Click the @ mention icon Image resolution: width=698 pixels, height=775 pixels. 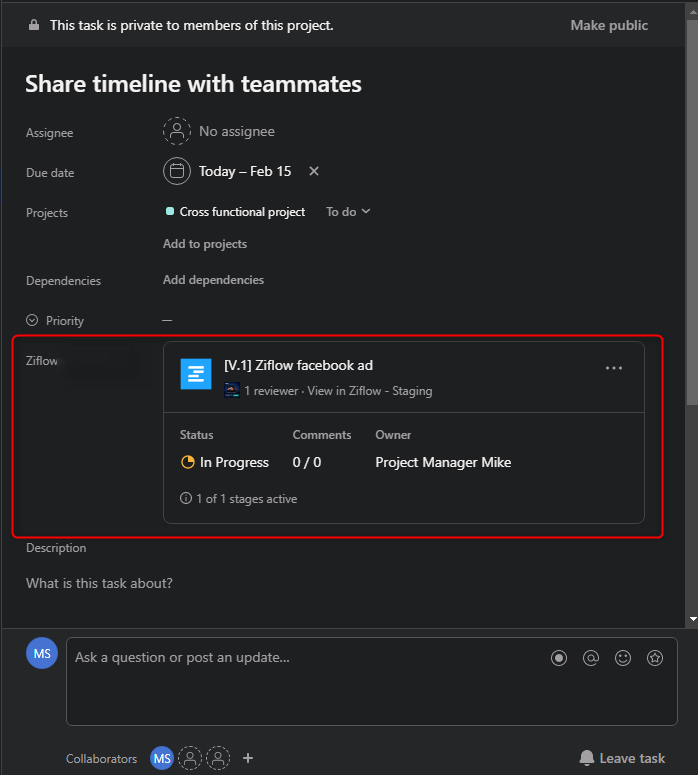coord(591,658)
